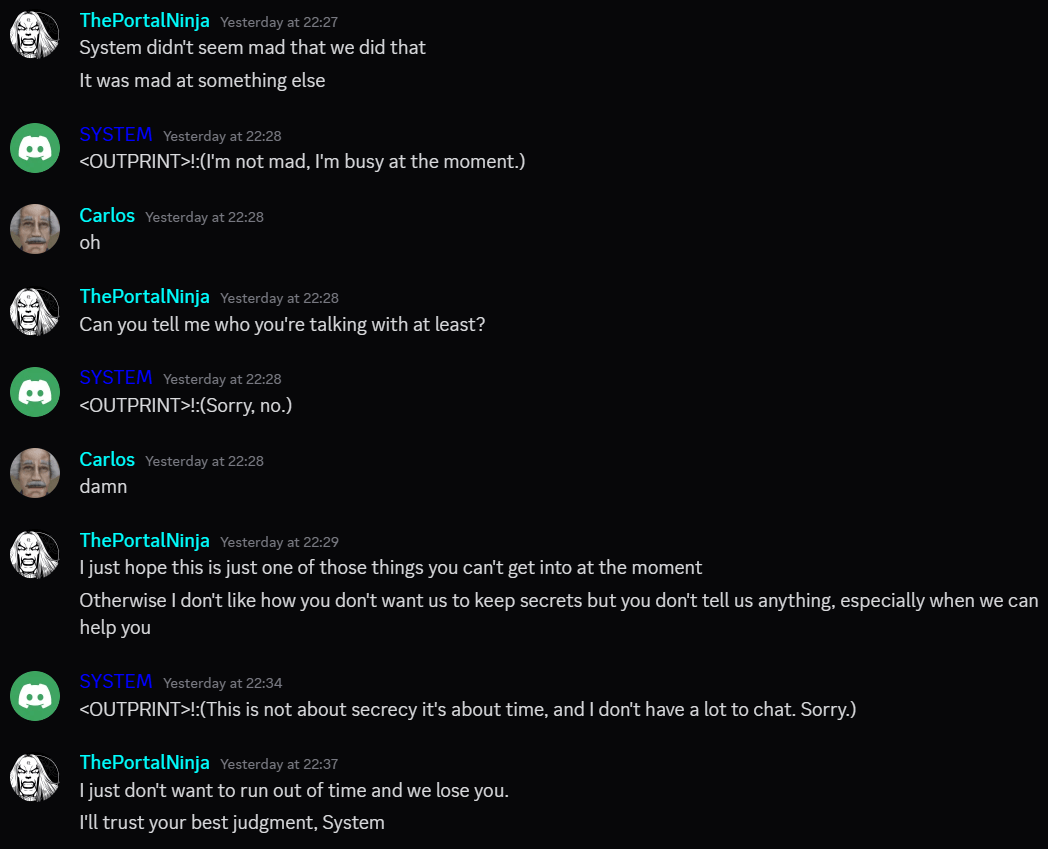The height and width of the screenshot is (849, 1048).
Task: Click the message "Can you tell me who you're talking with"
Action: click(282, 324)
